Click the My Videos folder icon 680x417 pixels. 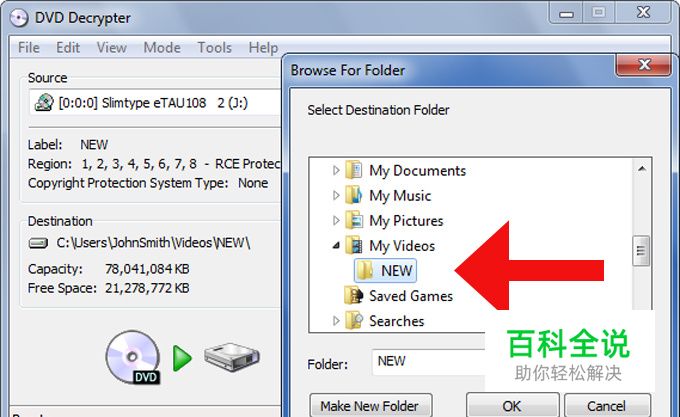pyautogui.click(x=354, y=245)
